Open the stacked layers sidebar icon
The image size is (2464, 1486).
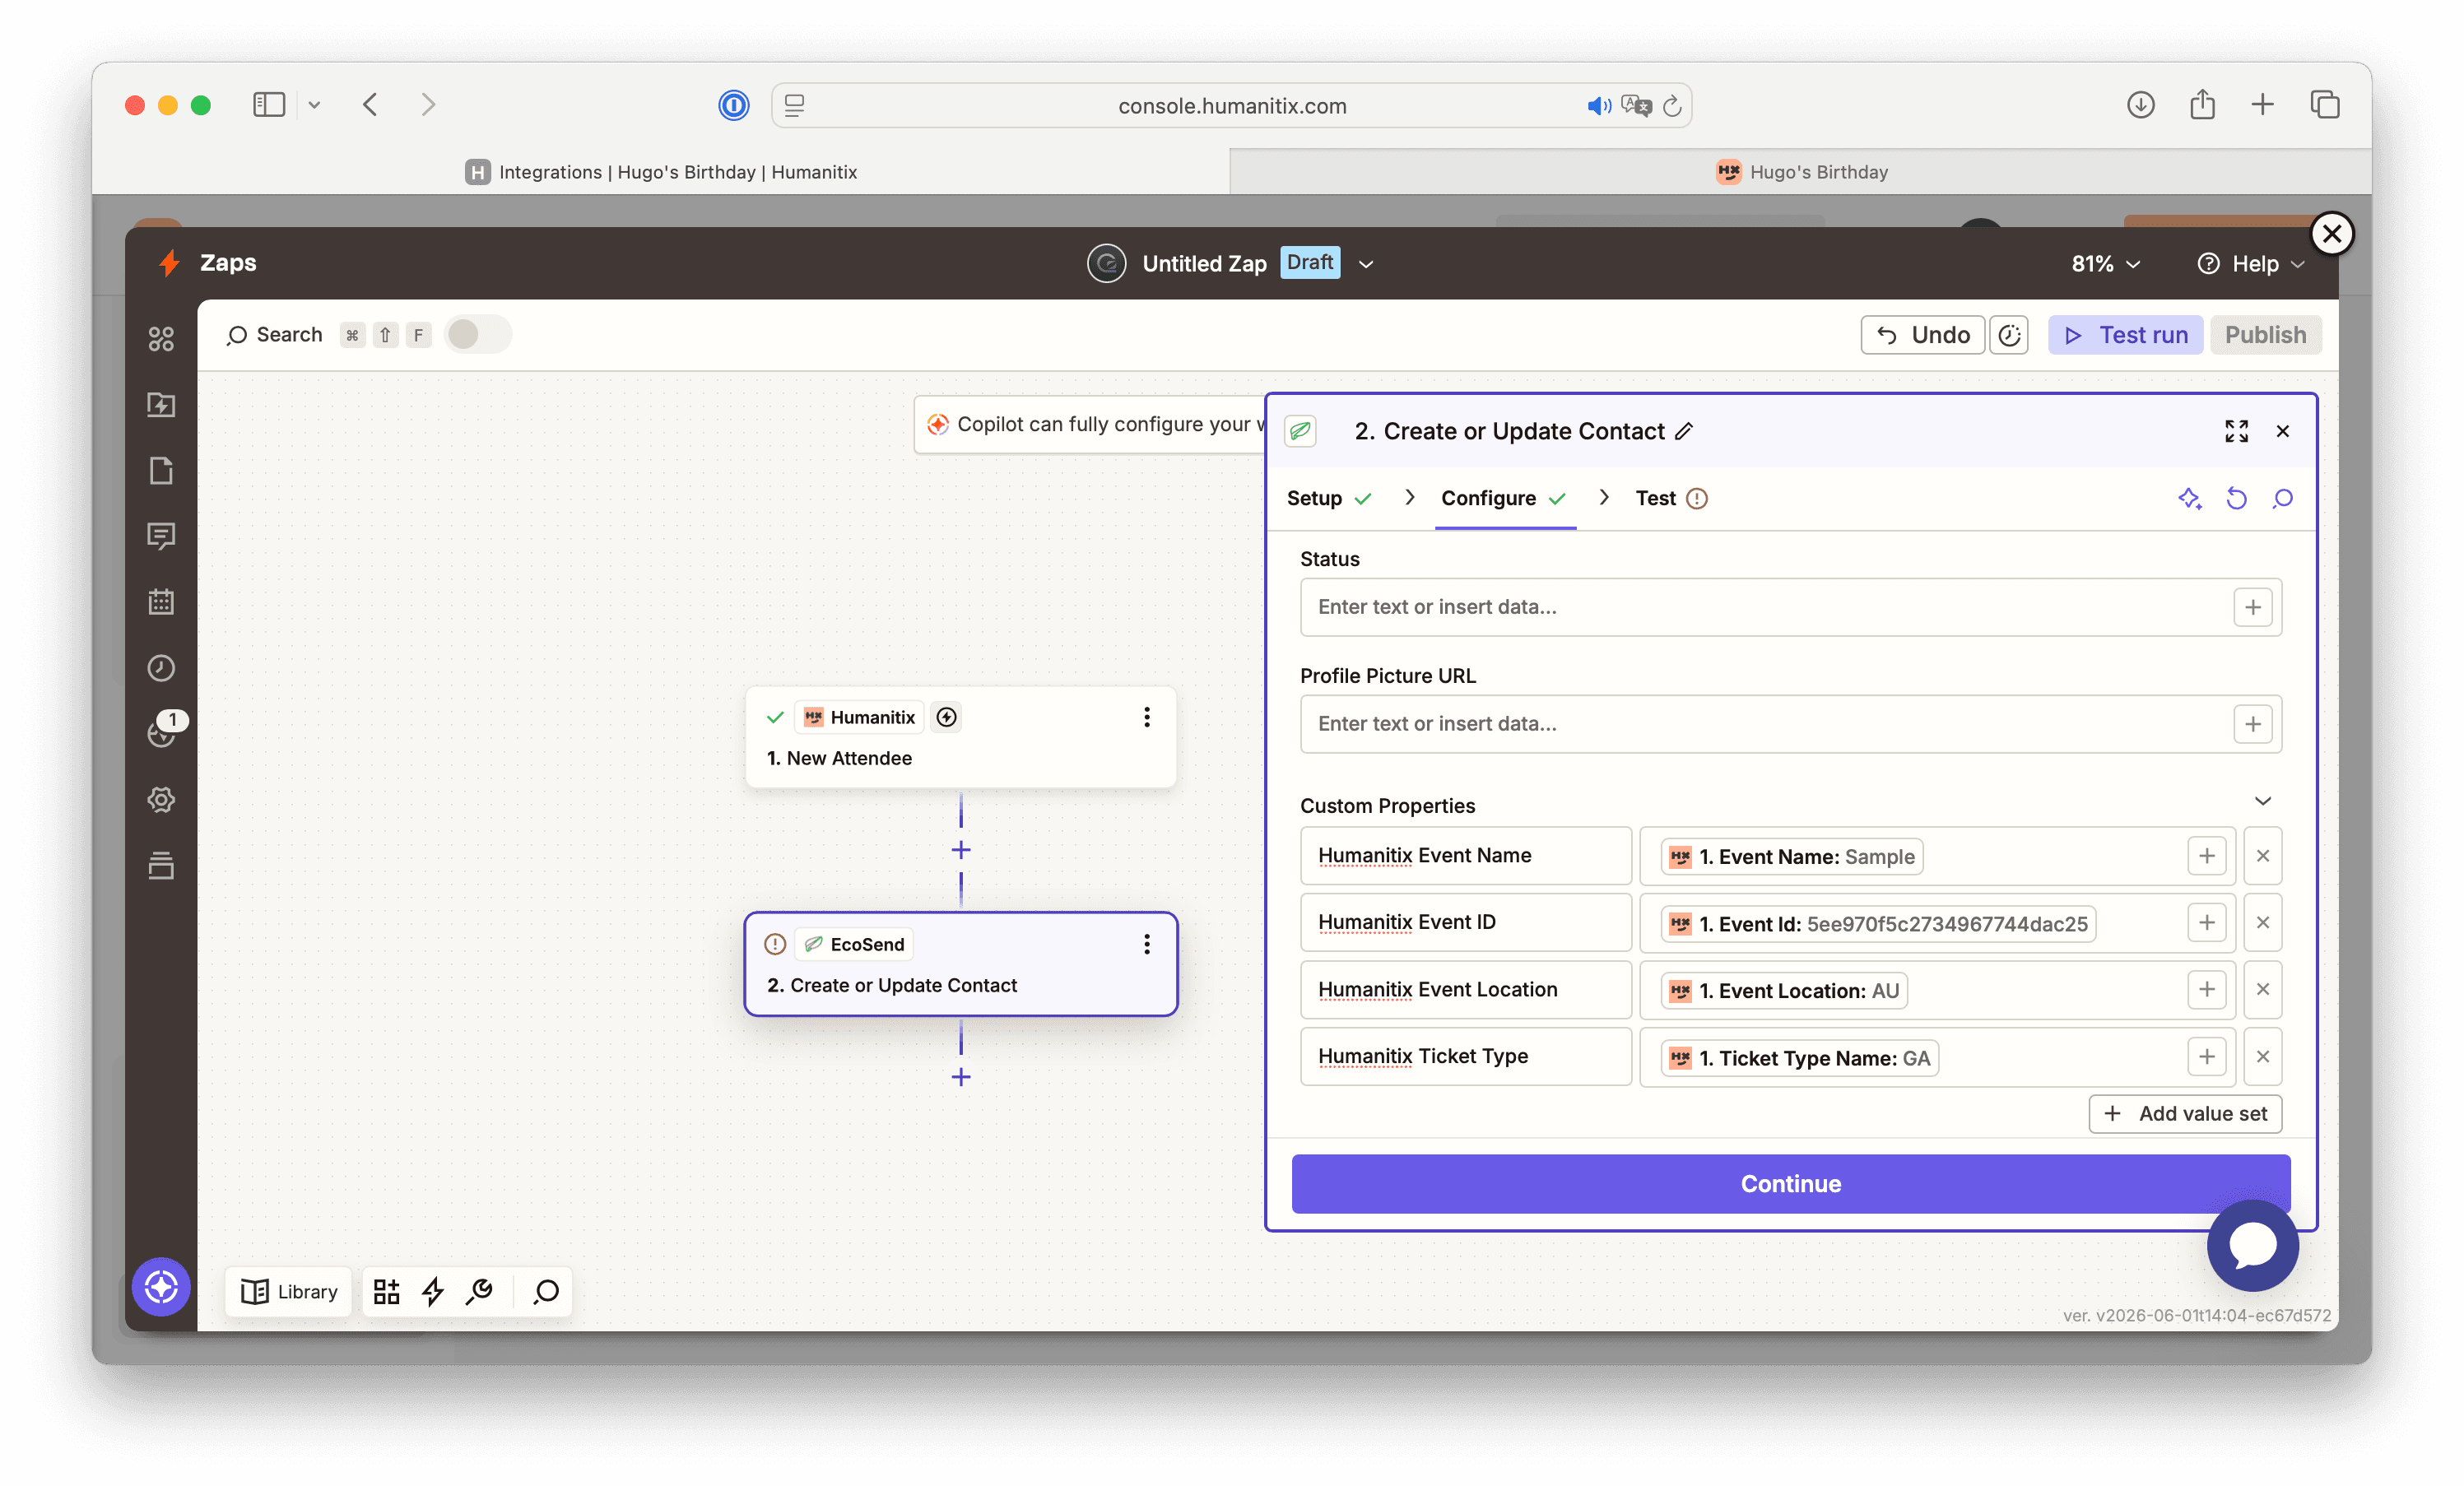(x=161, y=866)
